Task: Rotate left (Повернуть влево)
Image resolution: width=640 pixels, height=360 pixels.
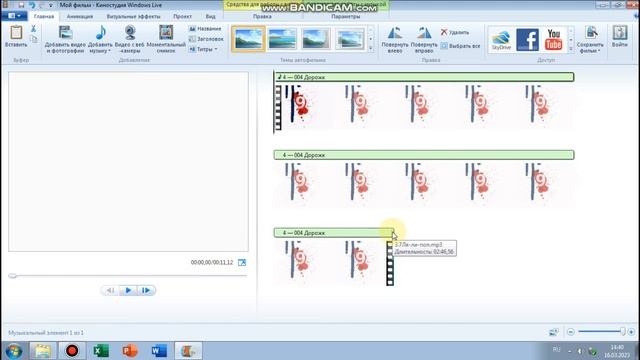Action: 395,39
